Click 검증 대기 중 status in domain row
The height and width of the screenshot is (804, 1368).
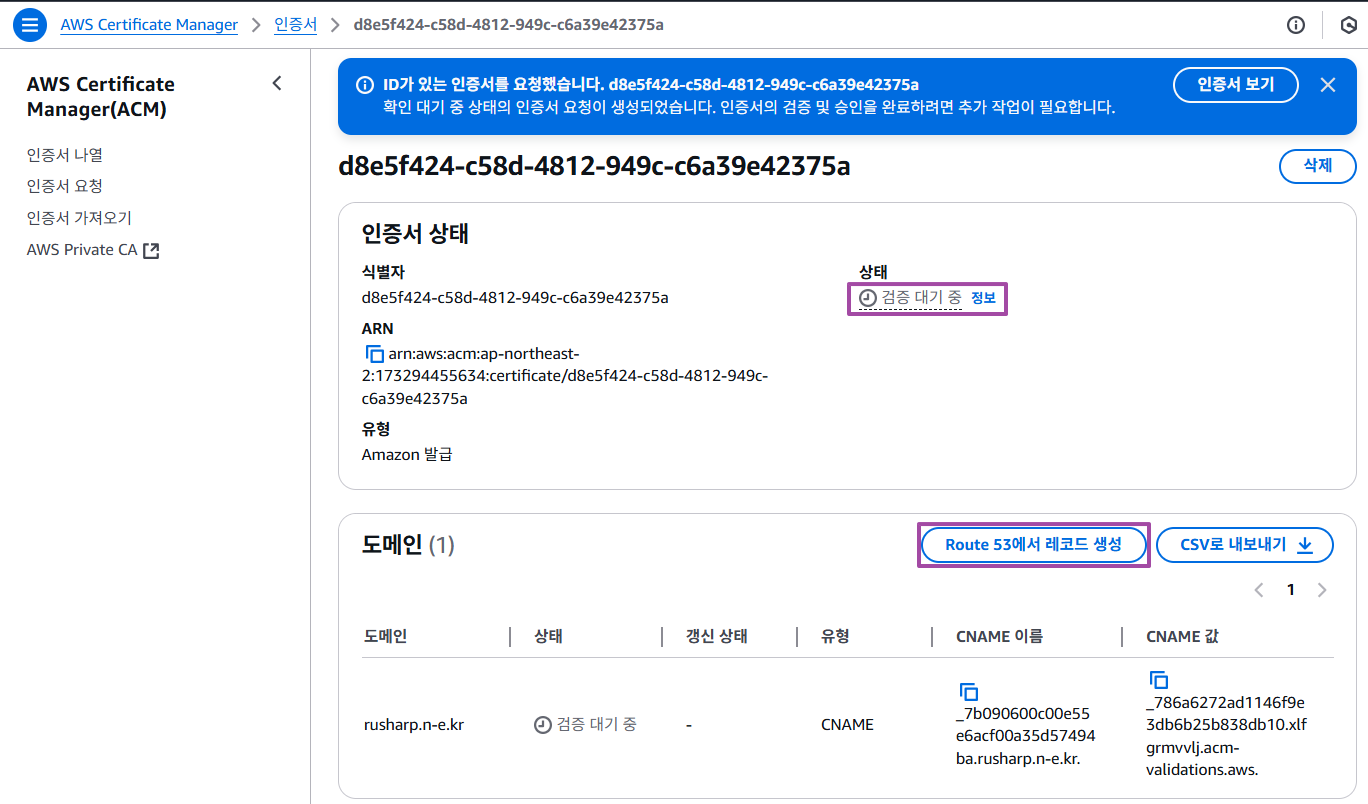click(x=586, y=725)
